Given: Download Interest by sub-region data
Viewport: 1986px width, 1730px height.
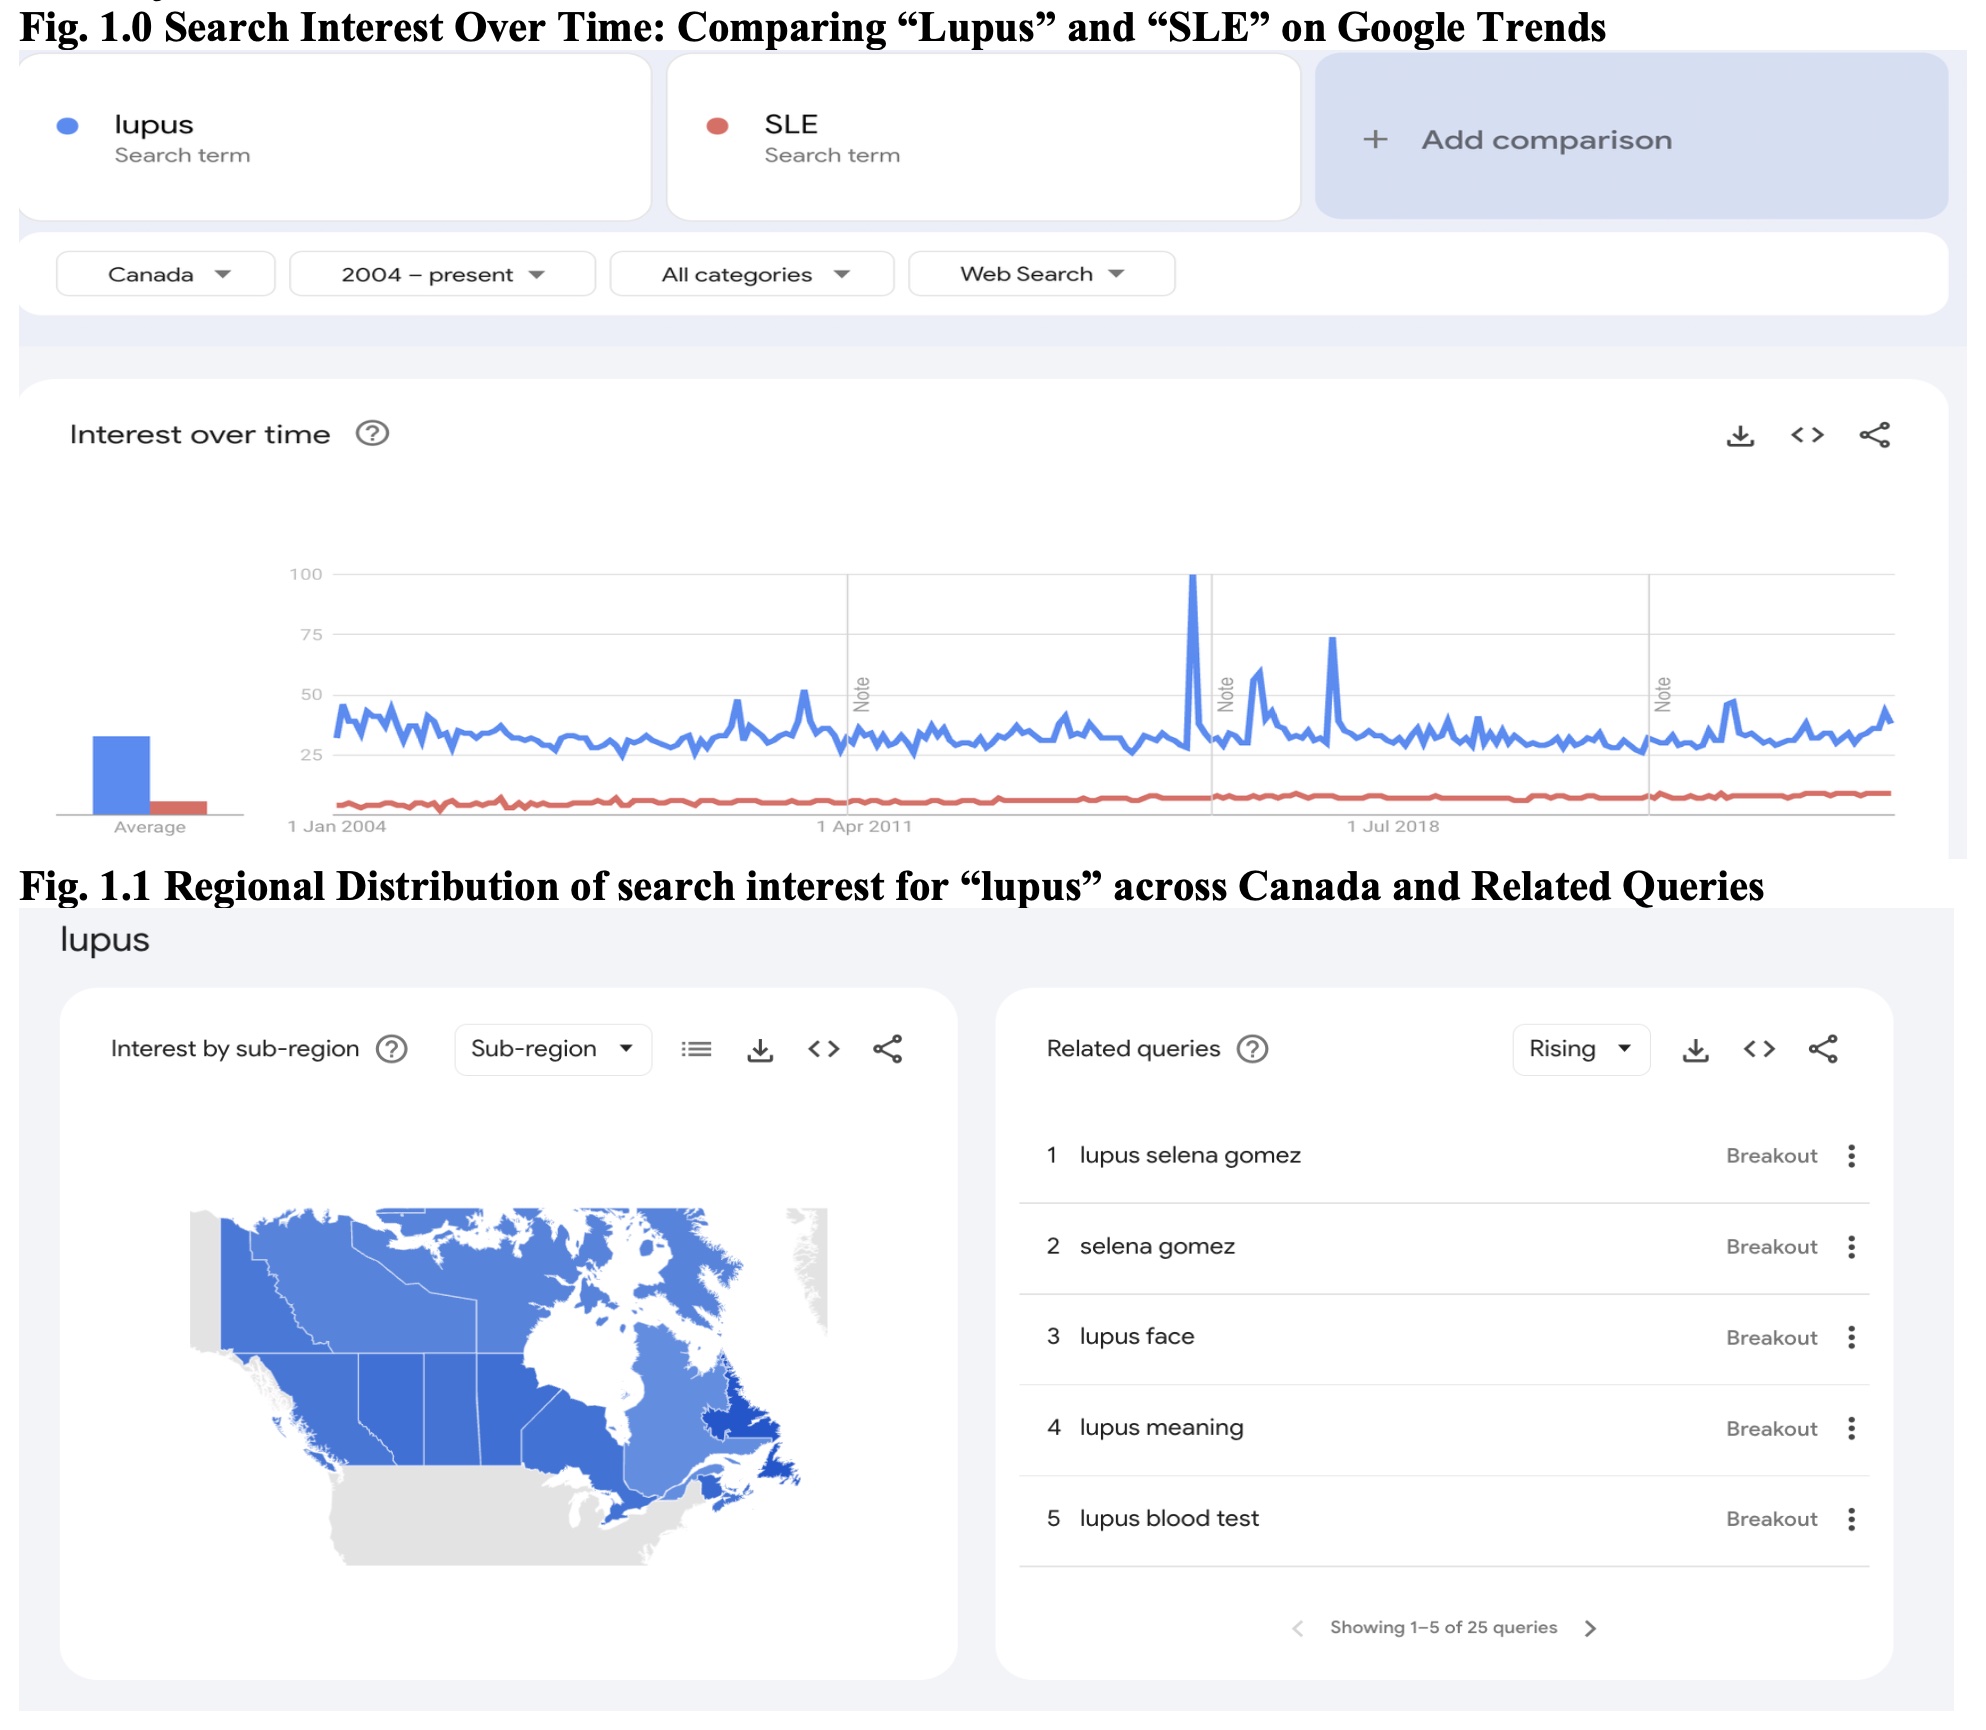Looking at the screenshot, I should coord(760,1049).
